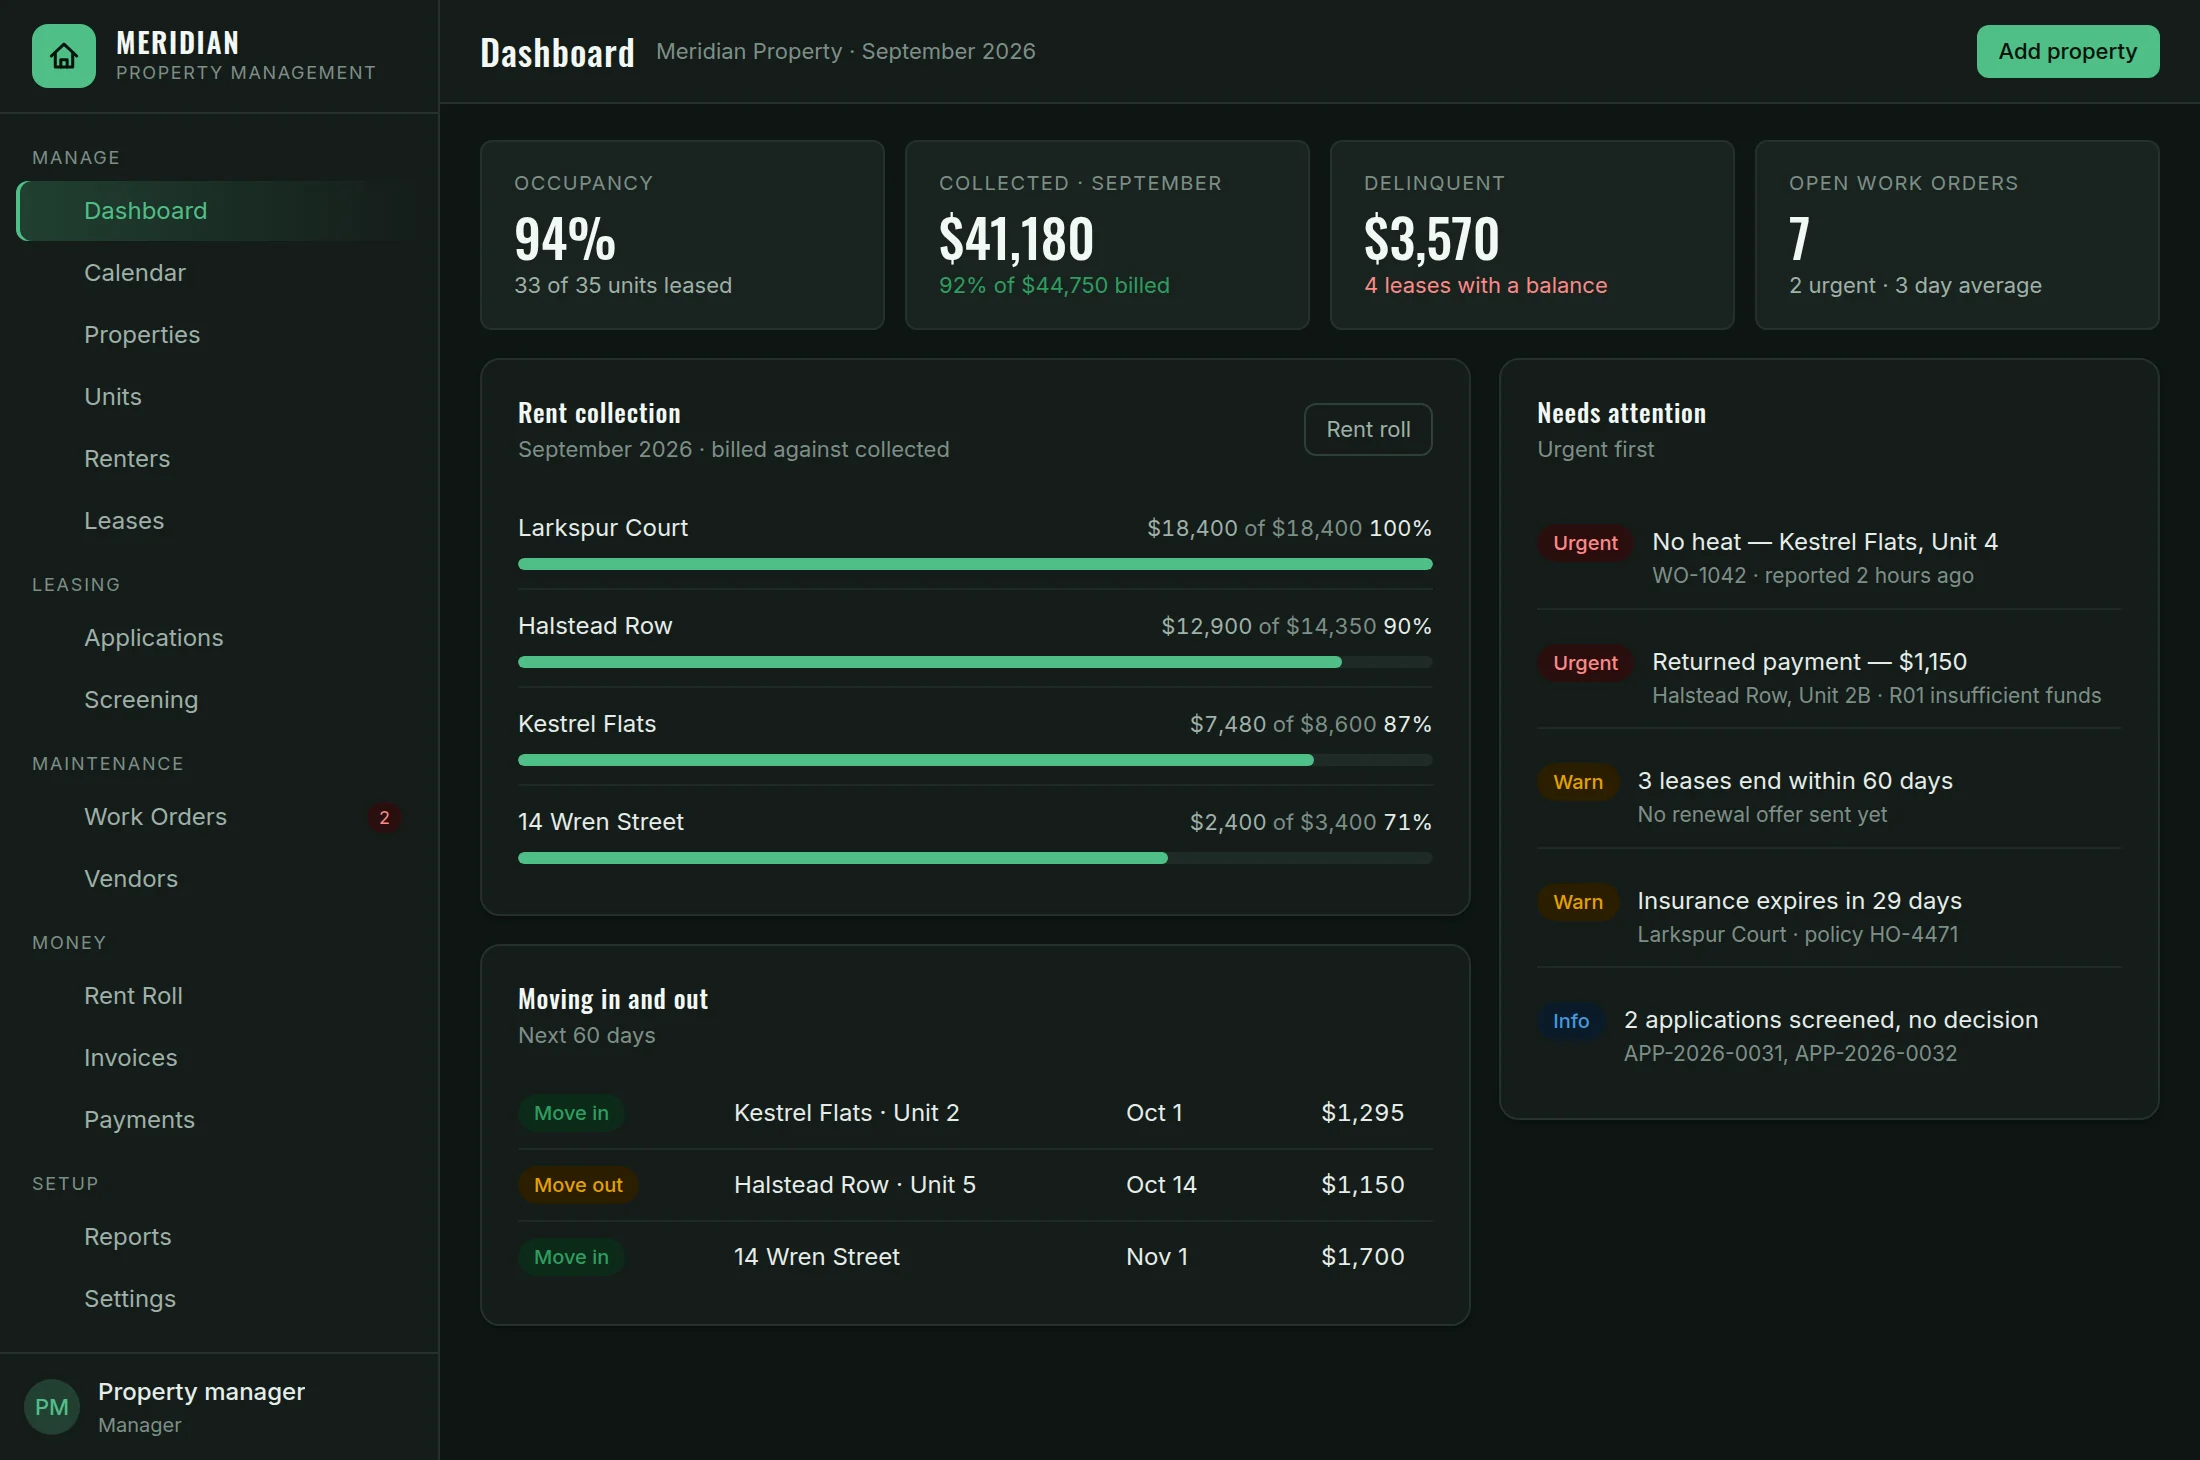2200x1460 pixels.
Task: Click the Work Orders red badge
Action: (384, 817)
